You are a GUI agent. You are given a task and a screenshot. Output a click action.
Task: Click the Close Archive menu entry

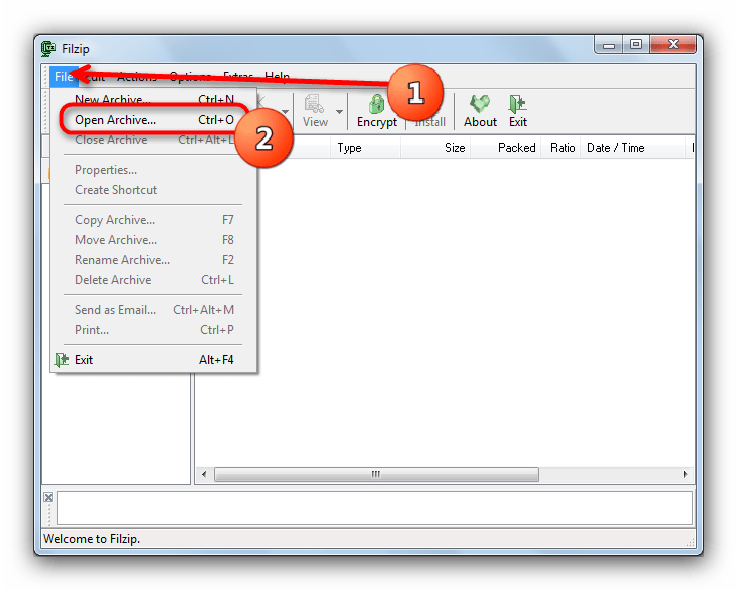pos(154,140)
